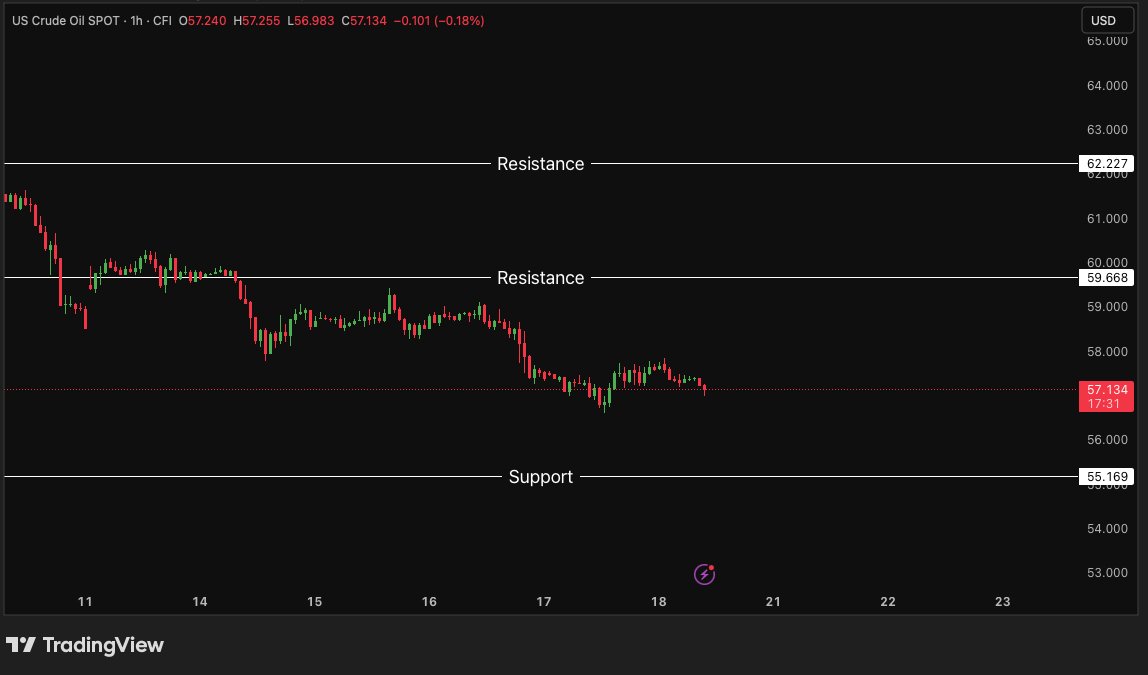Click the 53.000 price scale label
Screen dimensions: 1148x675
click(1107, 573)
